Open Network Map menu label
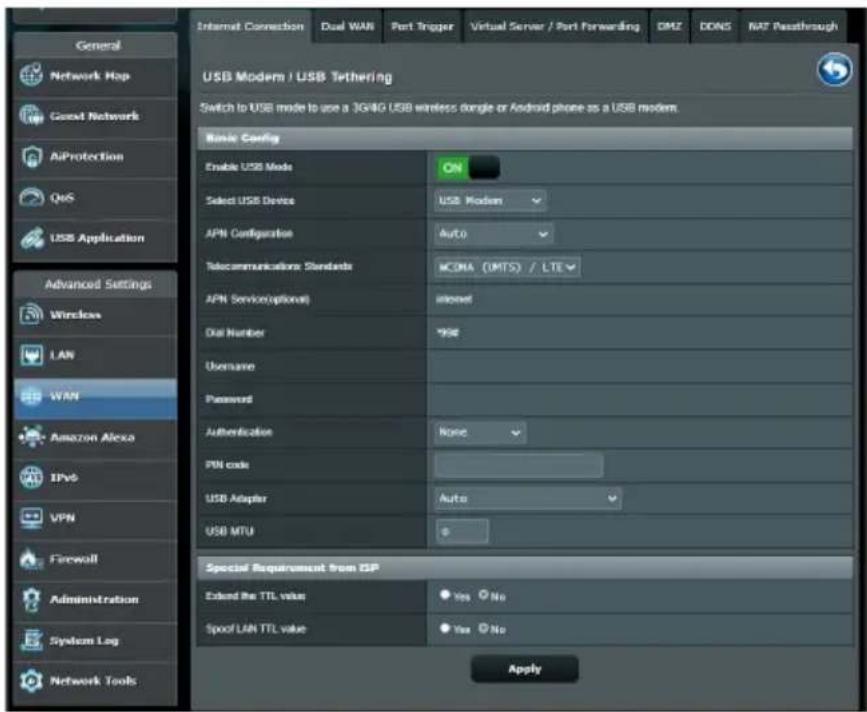867x712 pixels. click(x=90, y=76)
